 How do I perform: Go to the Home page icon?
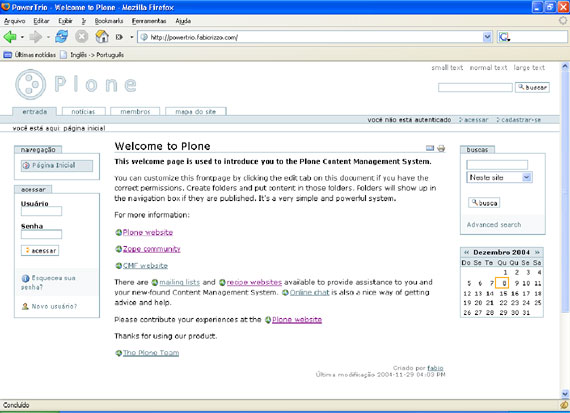102,37
